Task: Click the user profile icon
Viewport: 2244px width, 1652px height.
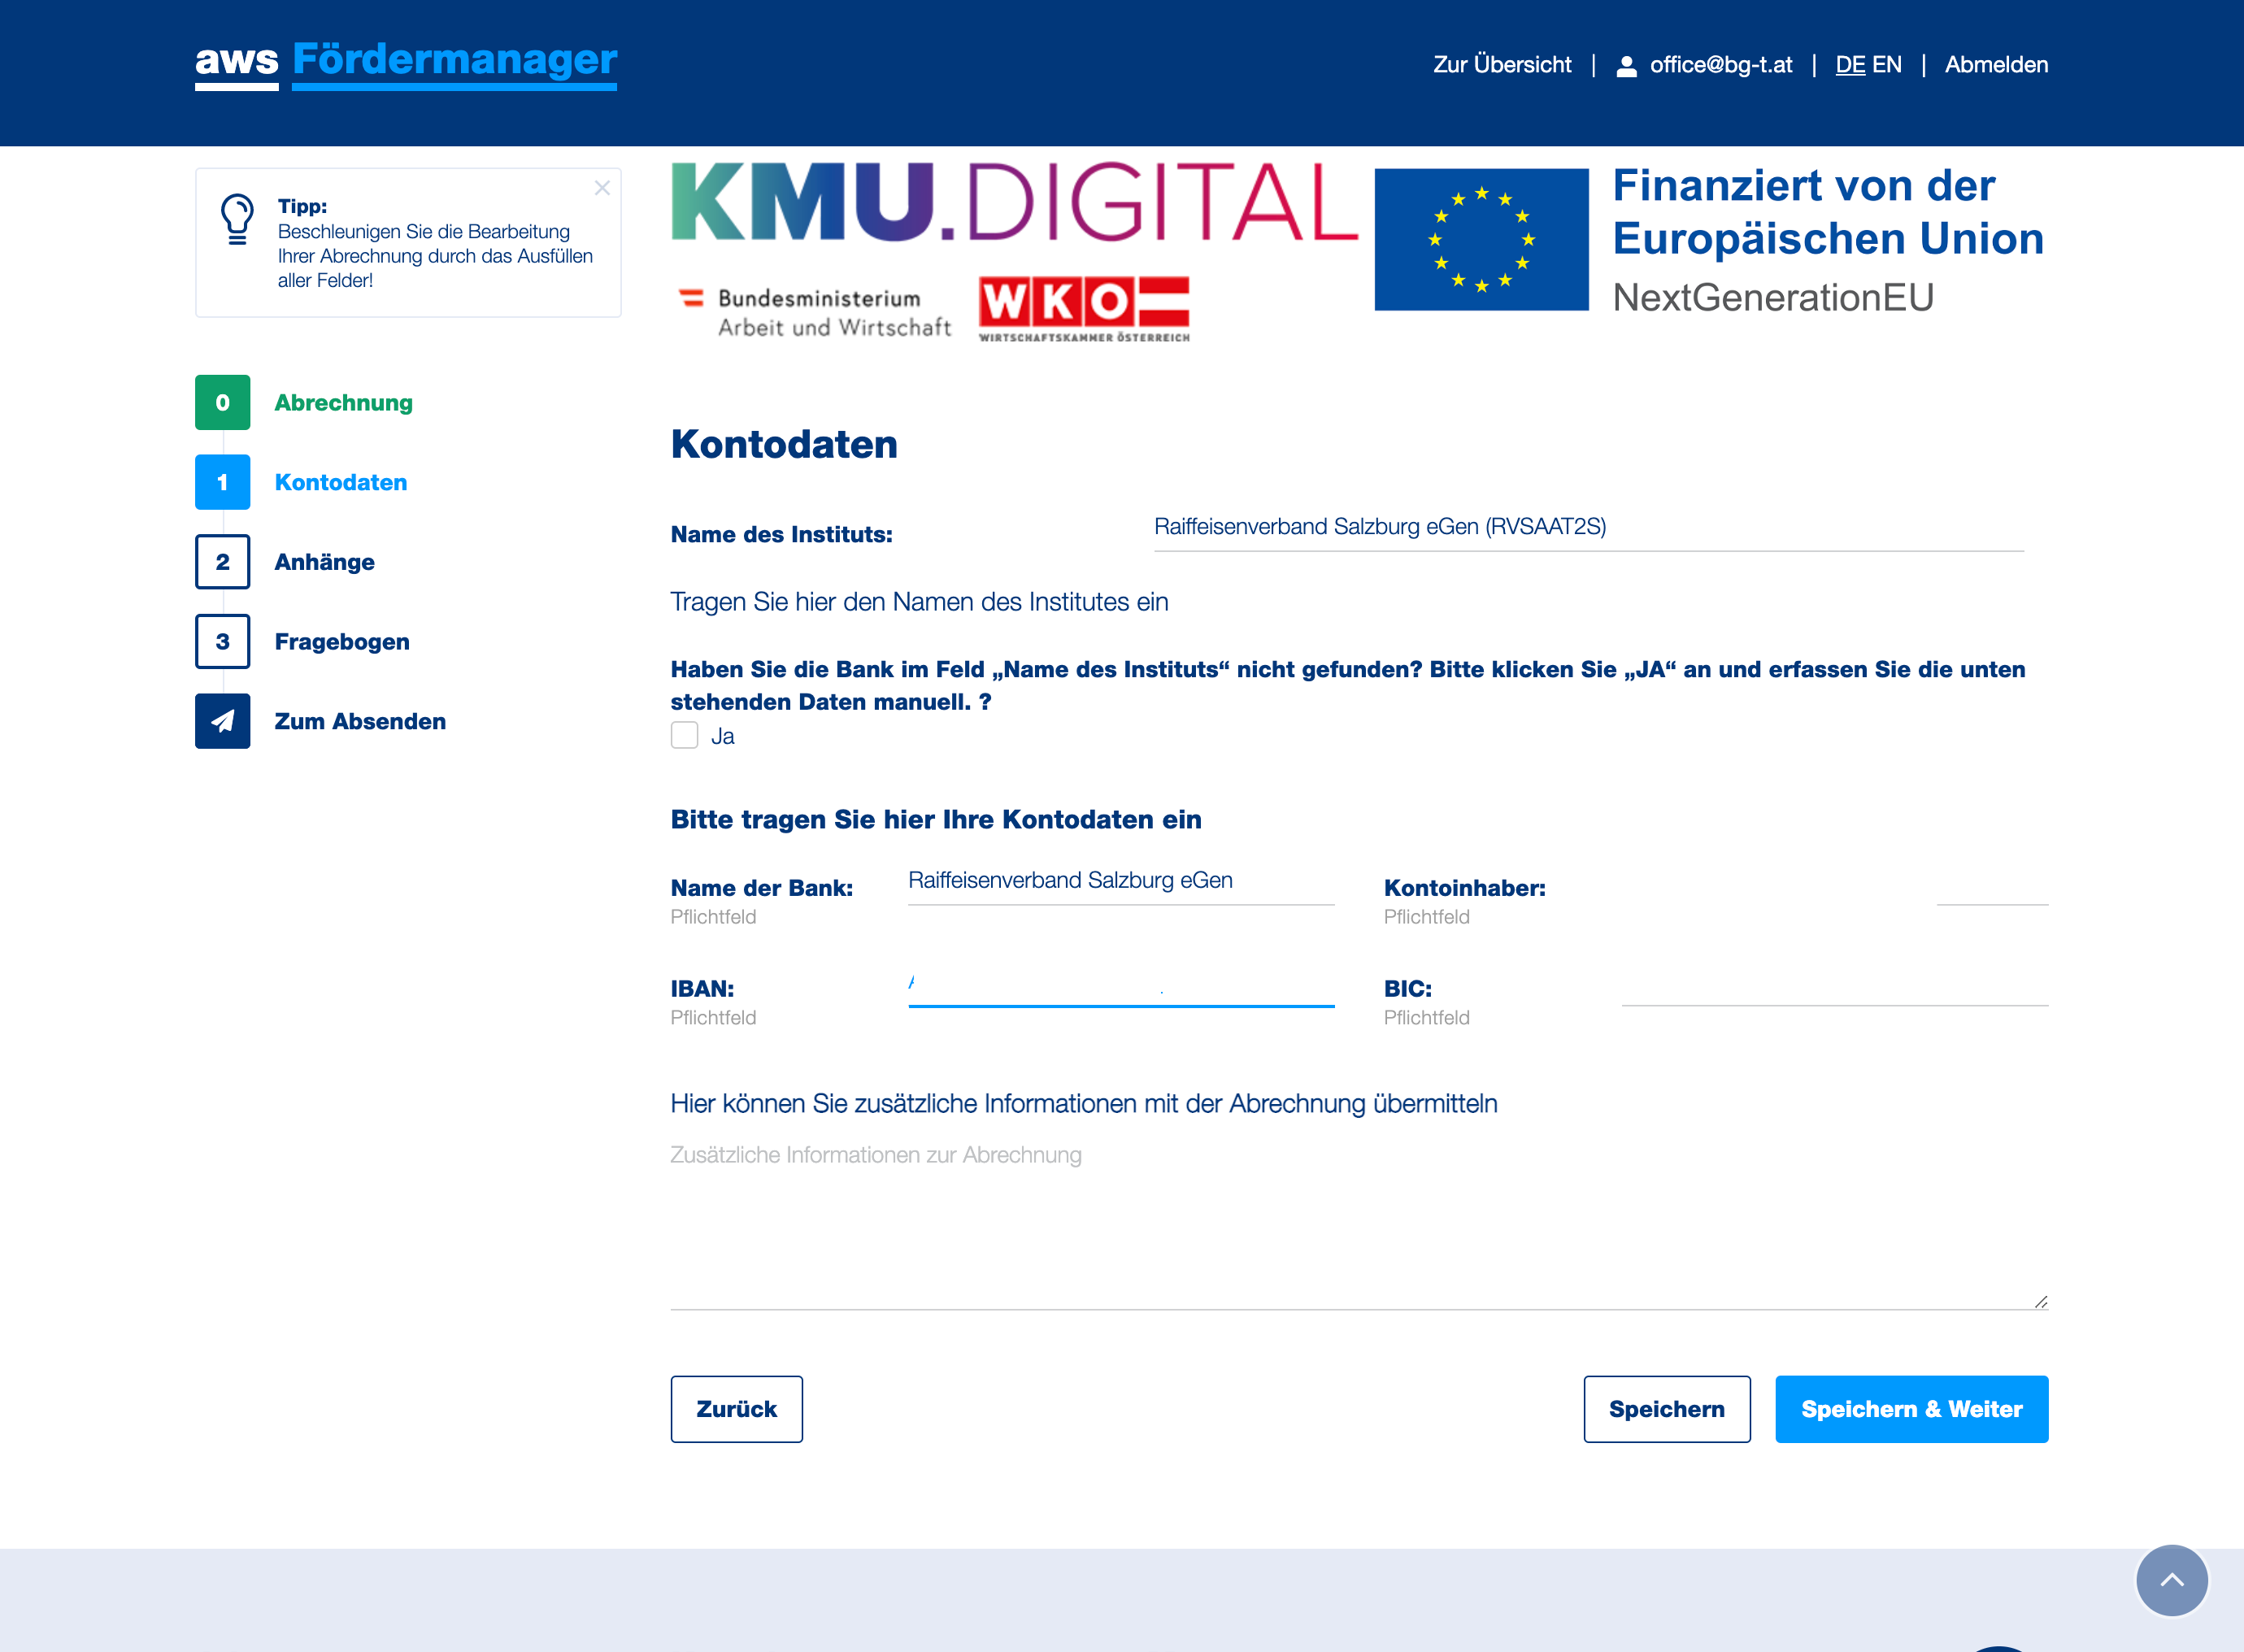Action: coord(1626,66)
